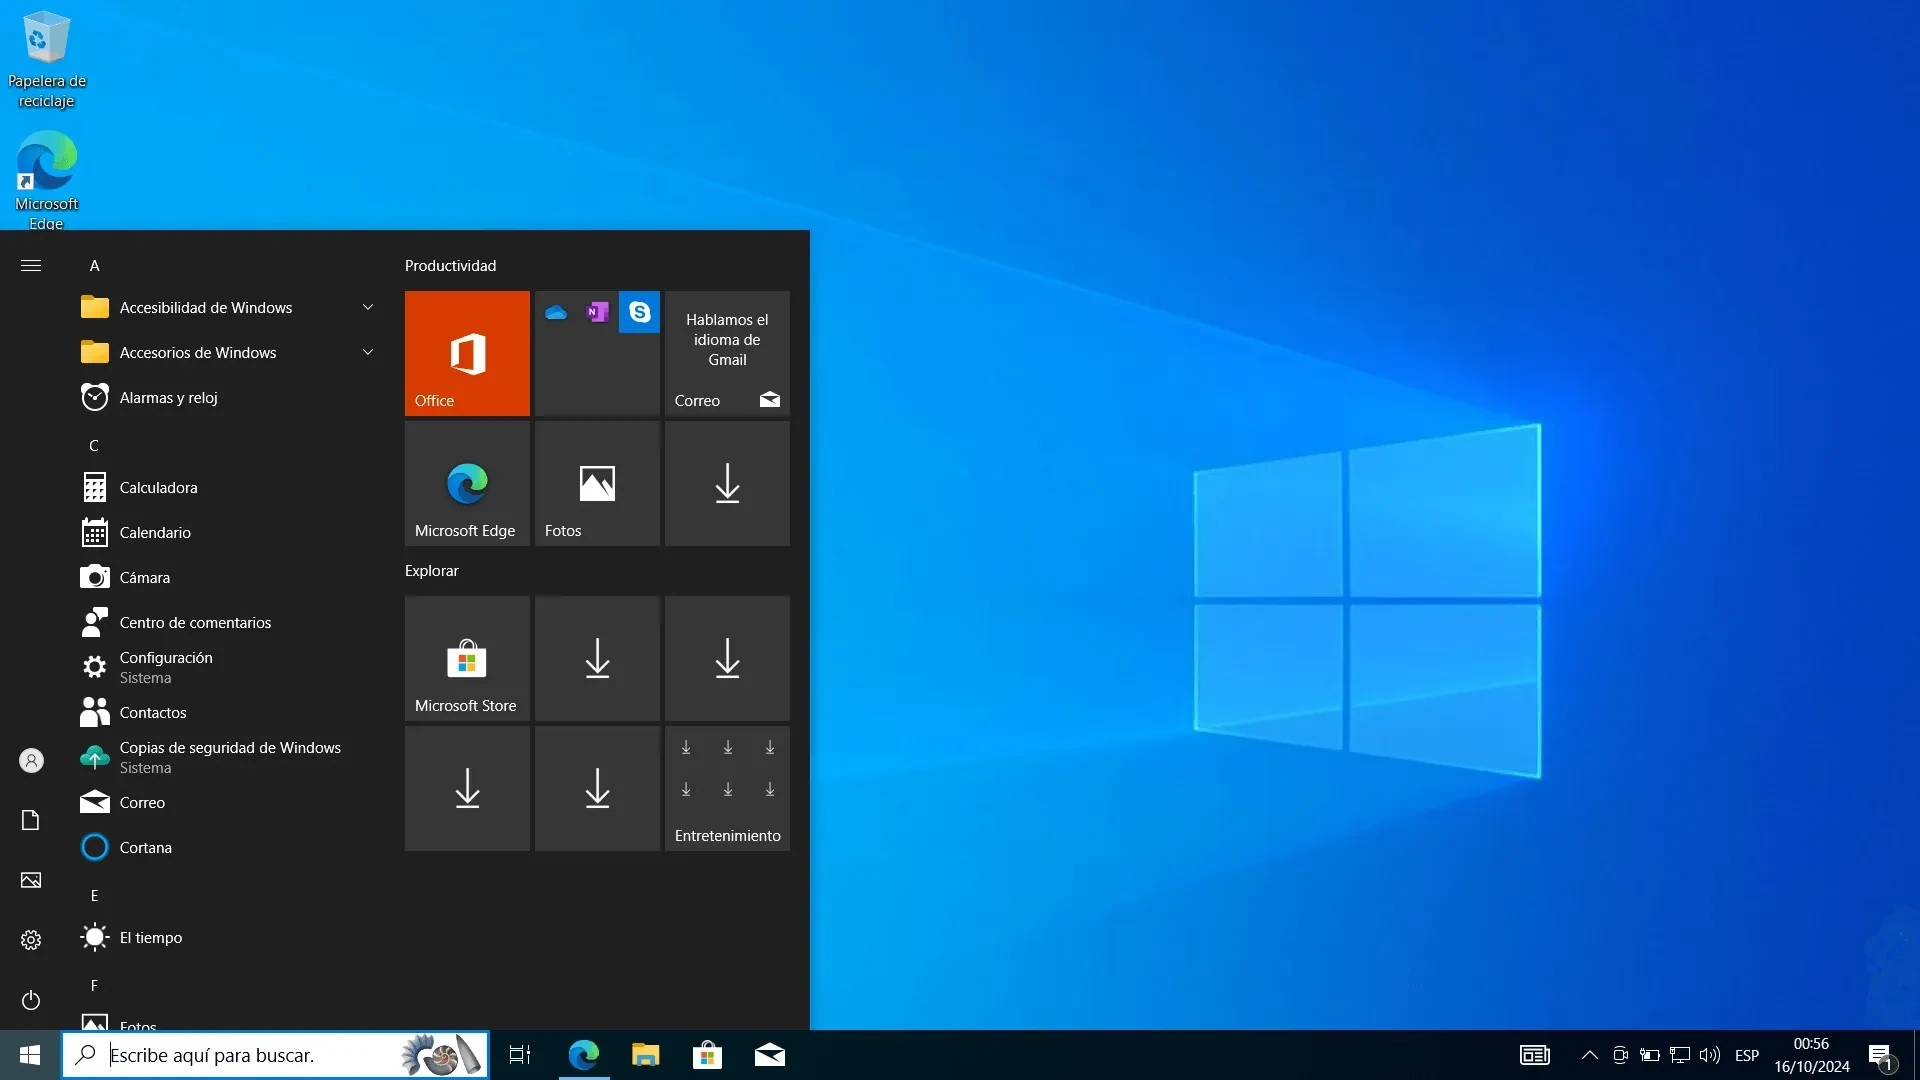Click the user account icon in sidebar
The height and width of the screenshot is (1080, 1920).
click(x=31, y=761)
